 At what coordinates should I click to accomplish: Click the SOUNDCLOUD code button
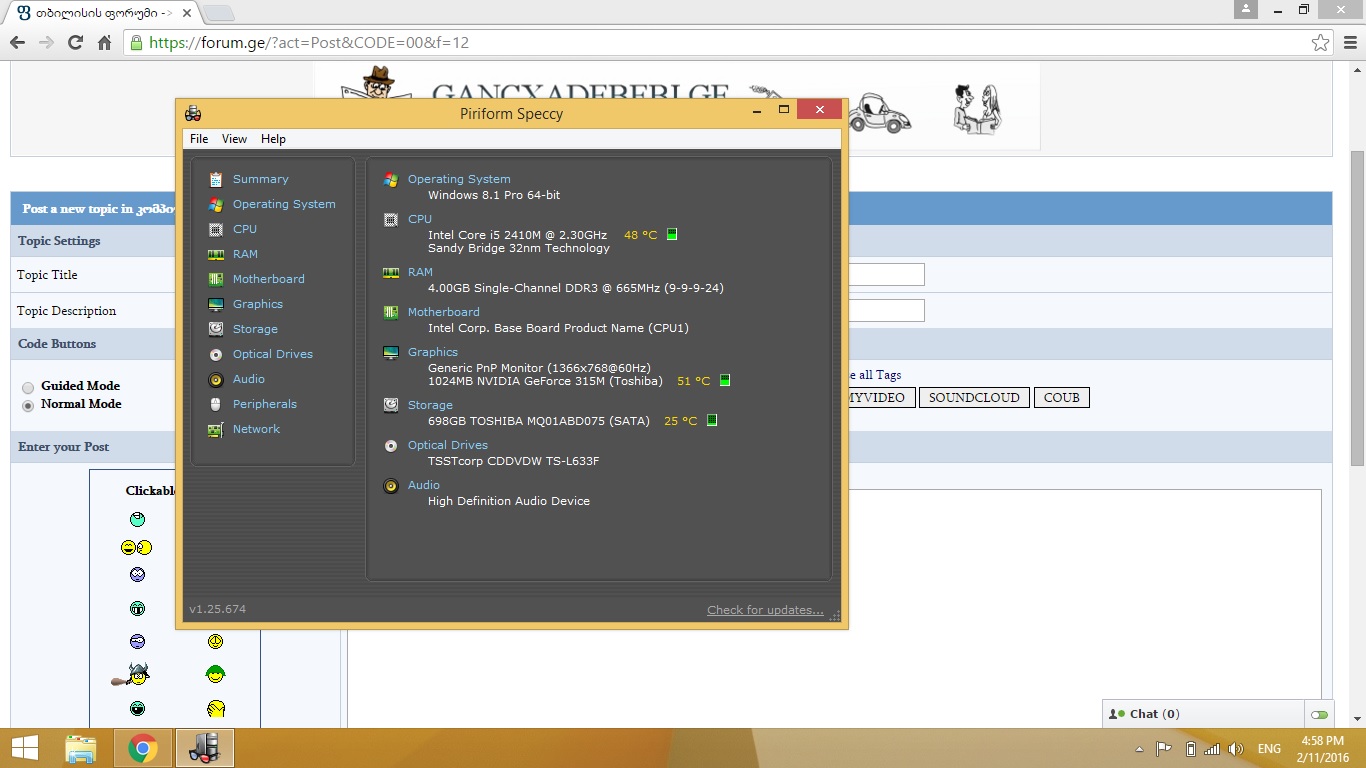tap(974, 398)
